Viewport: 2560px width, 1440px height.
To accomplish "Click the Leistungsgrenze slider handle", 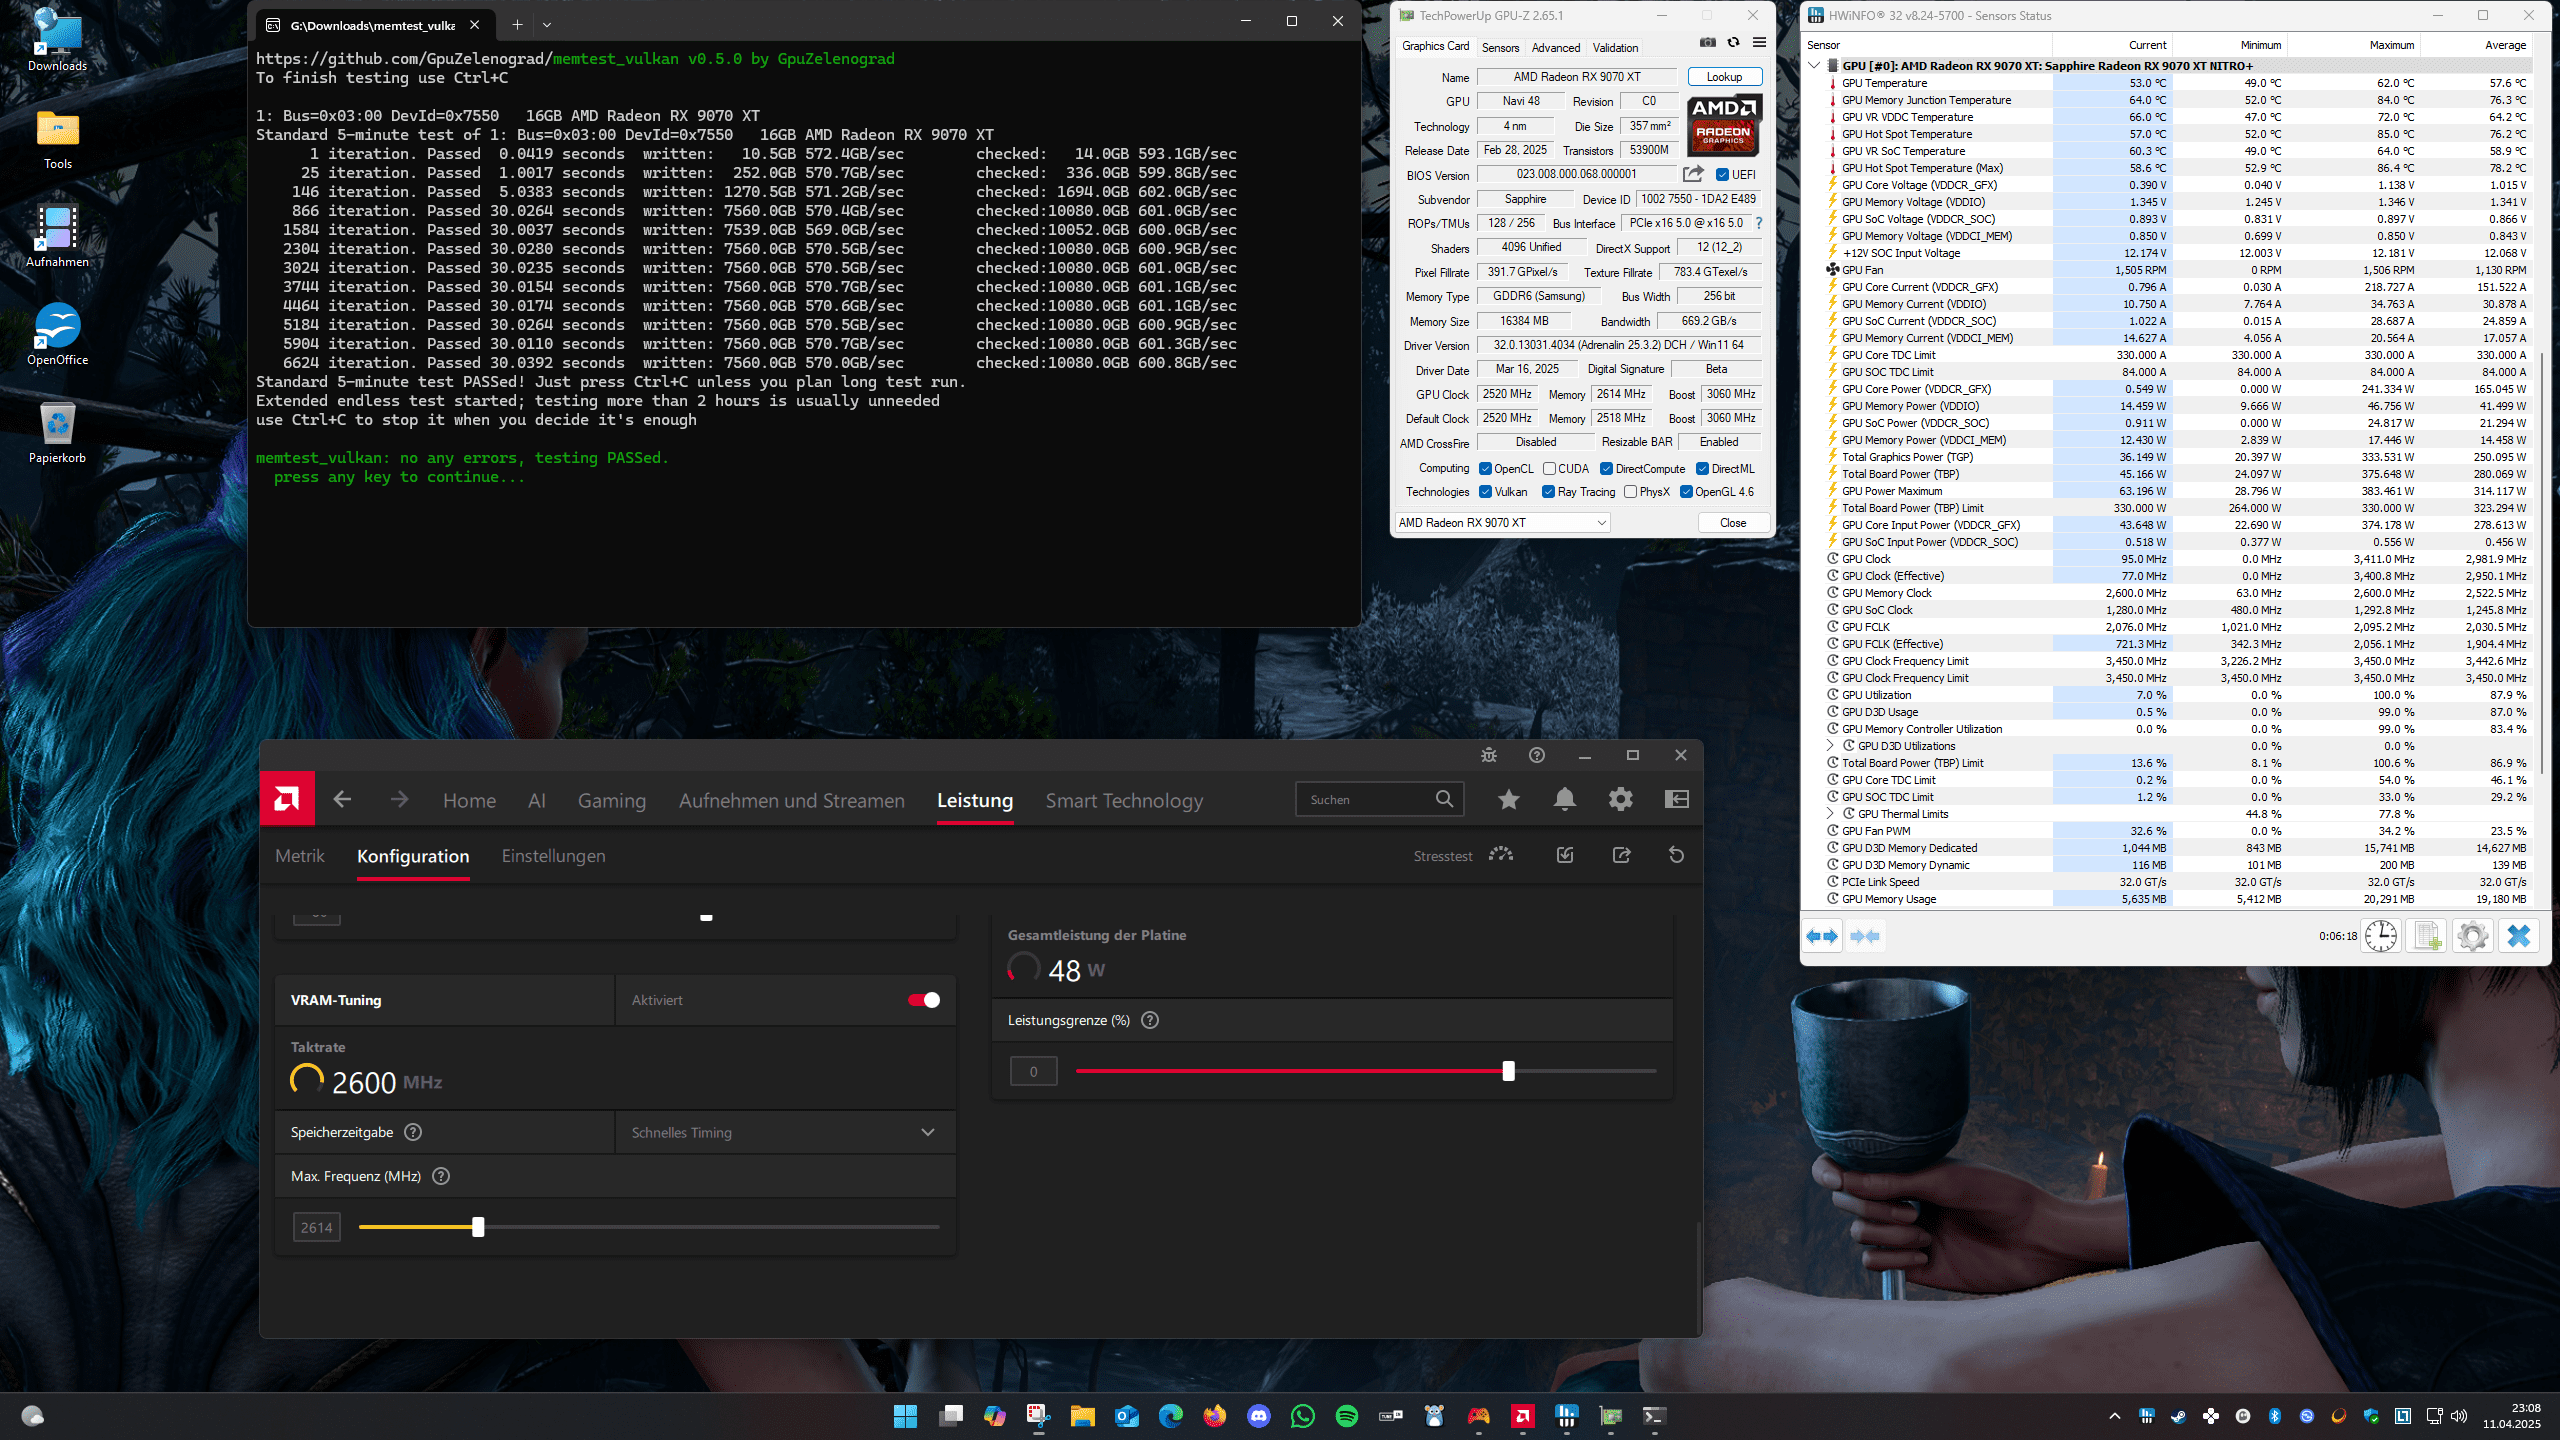I will tap(1508, 1071).
